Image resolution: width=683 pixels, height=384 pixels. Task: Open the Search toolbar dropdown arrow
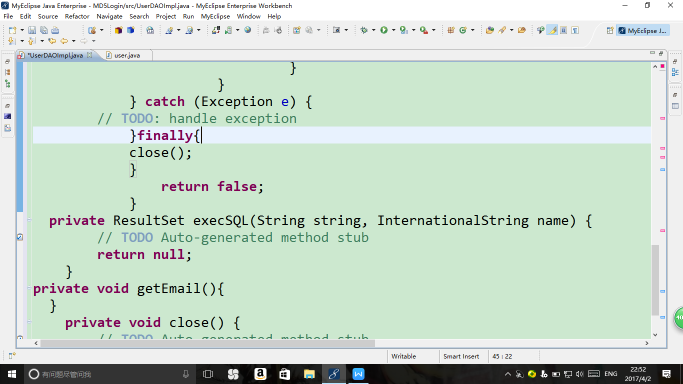pyautogui.click(x=511, y=30)
